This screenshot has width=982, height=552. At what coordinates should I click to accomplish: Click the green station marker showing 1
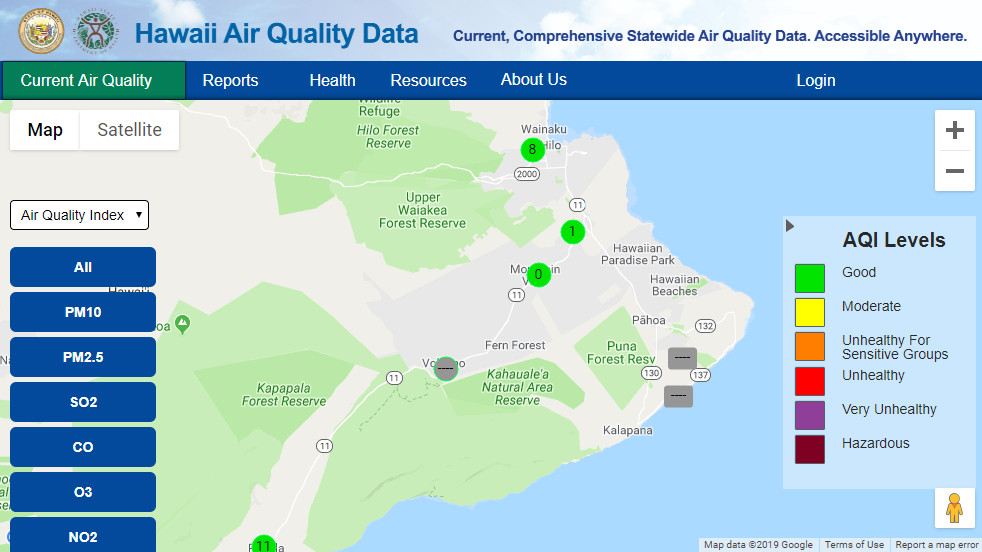click(572, 232)
